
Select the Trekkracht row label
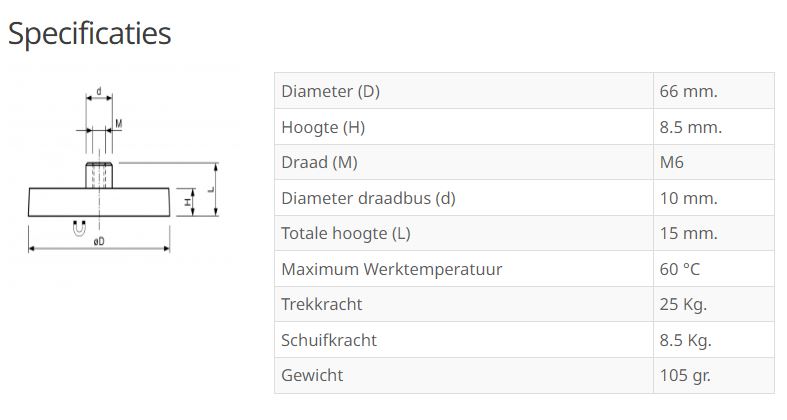click(x=322, y=304)
